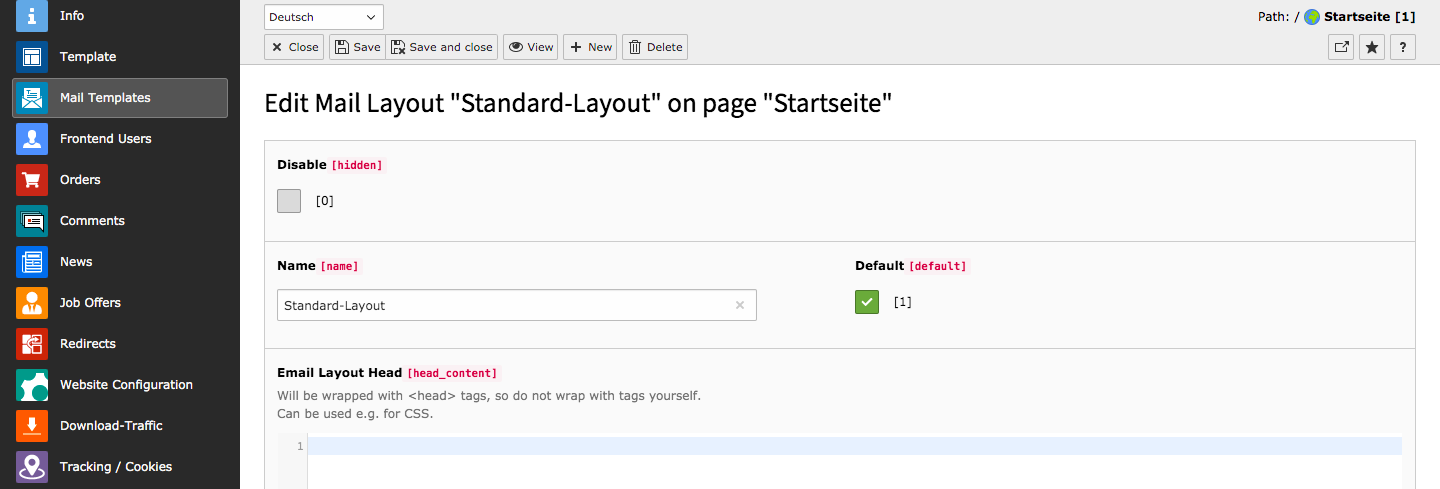The width and height of the screenshot is (1440, 489).
Task: Uncheck the Default layout checkbox
Action: pyautogui.click(x=867, y=302)
